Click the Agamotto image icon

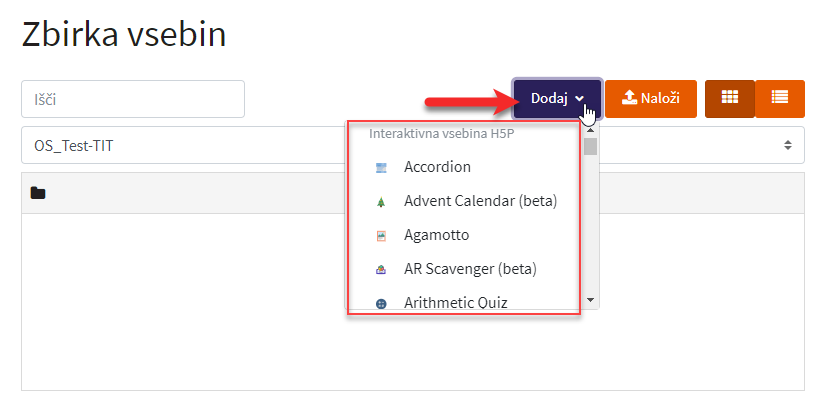click(x=381, y=236)
